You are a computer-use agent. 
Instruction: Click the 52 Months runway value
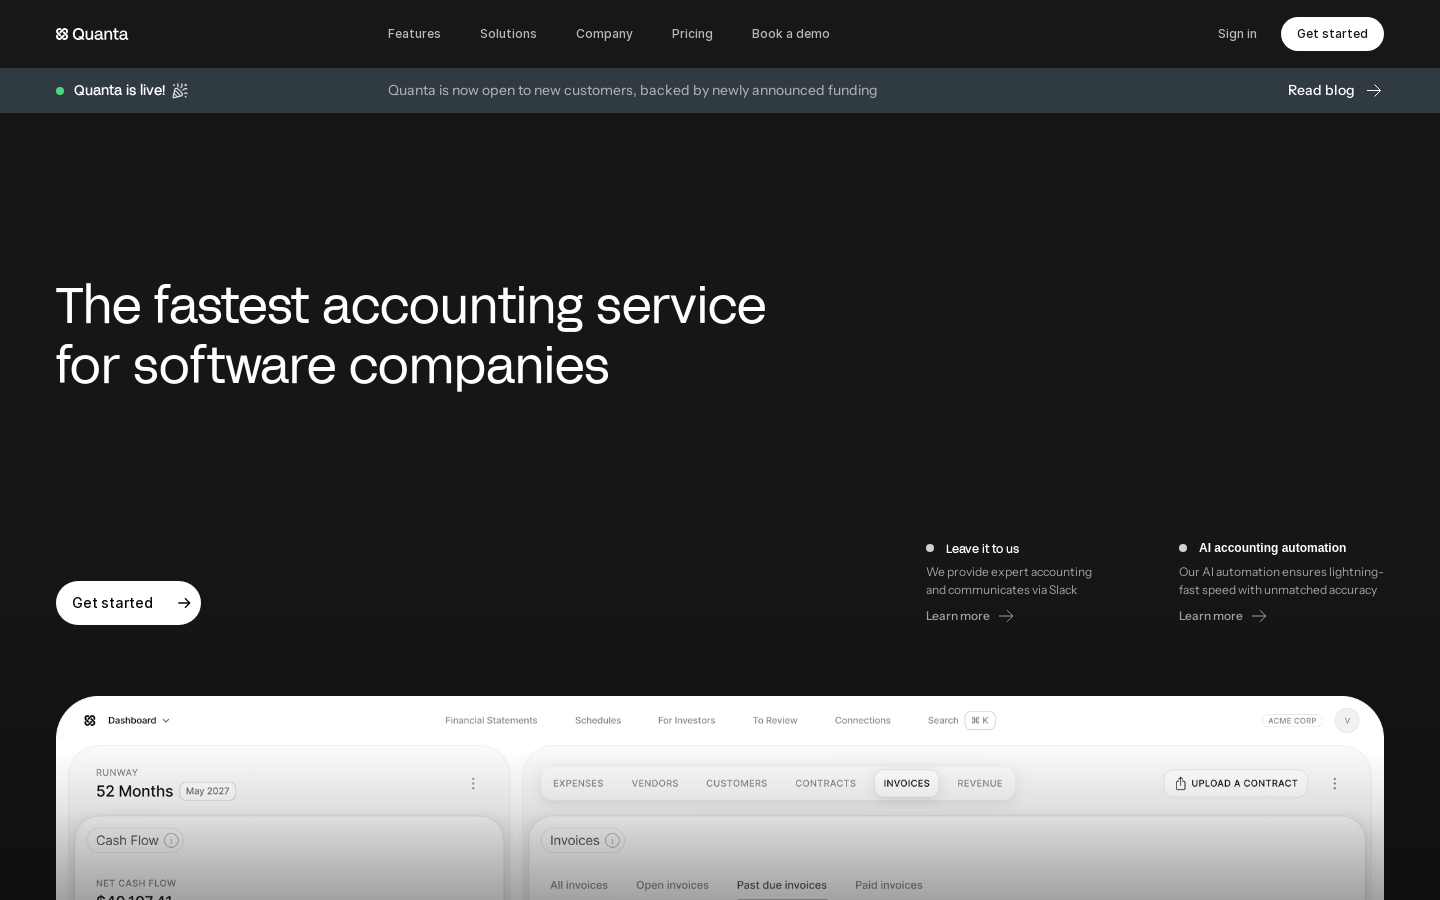point(134,791)
